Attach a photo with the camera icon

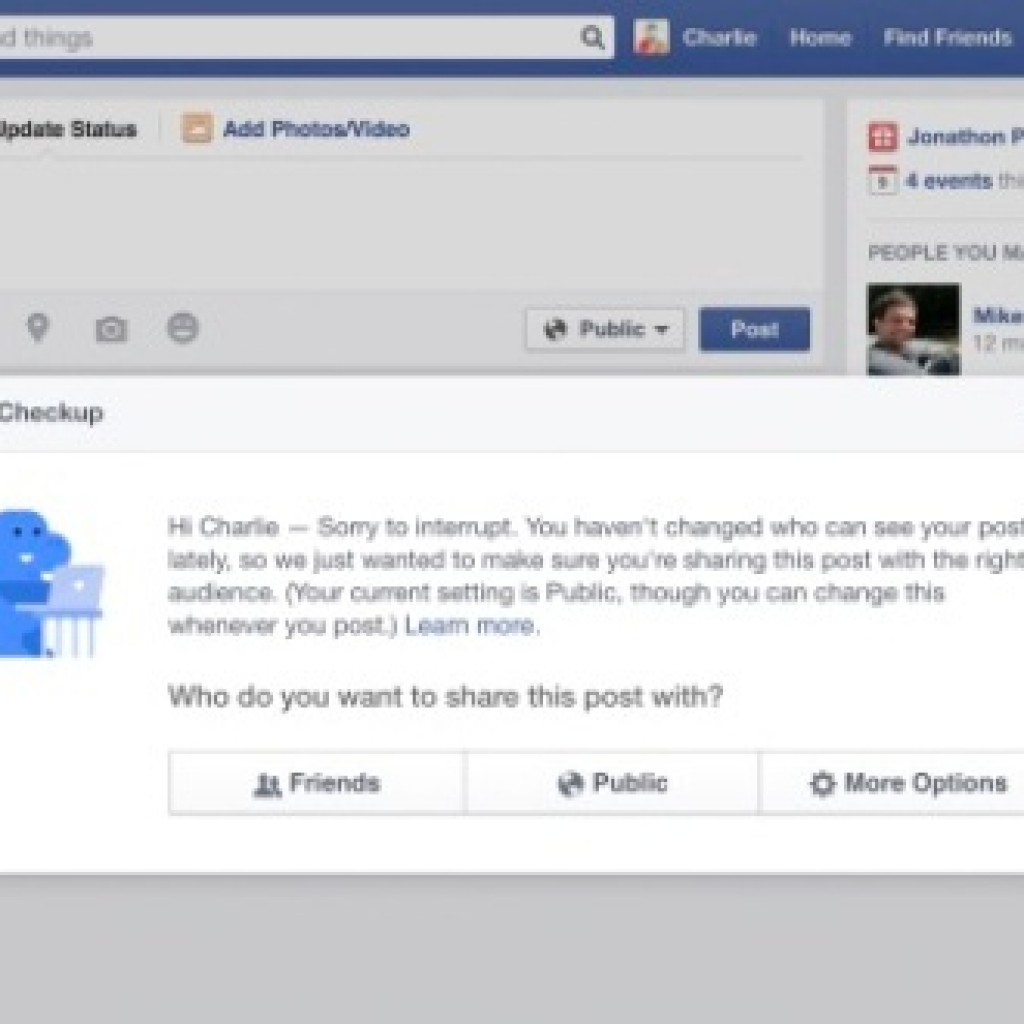[112, 328]
